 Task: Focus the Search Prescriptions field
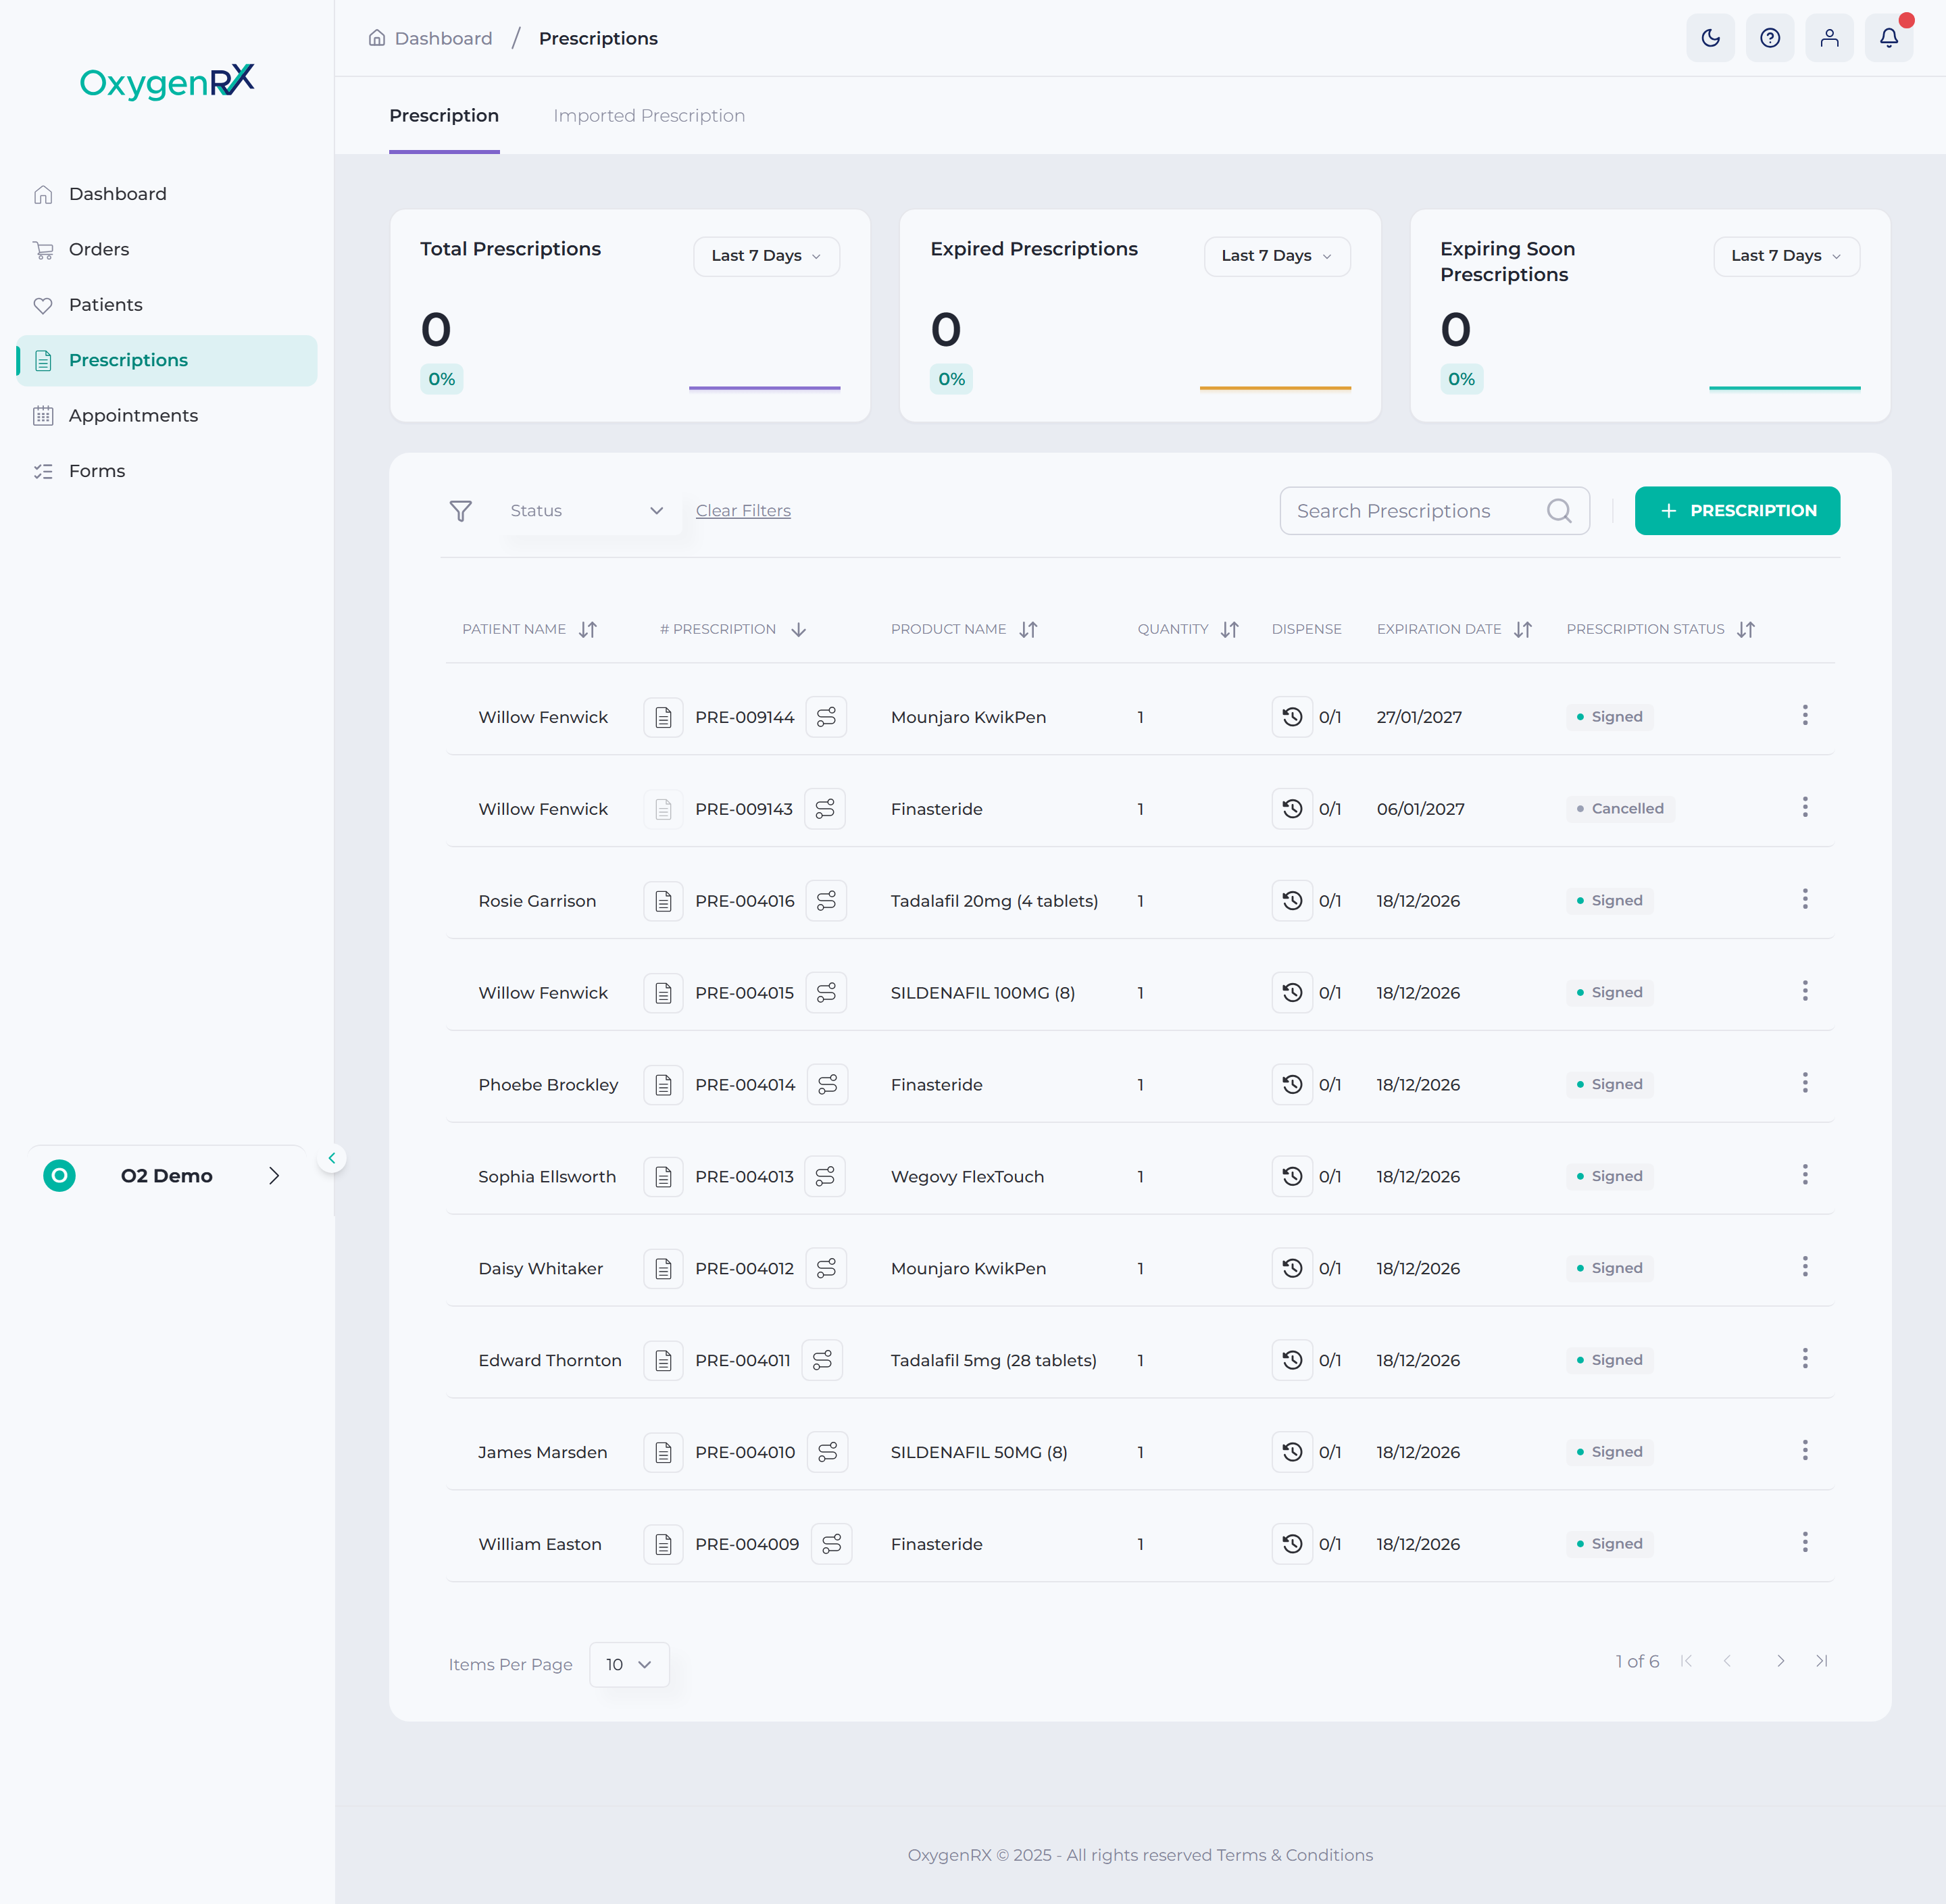coord(1434,511)
